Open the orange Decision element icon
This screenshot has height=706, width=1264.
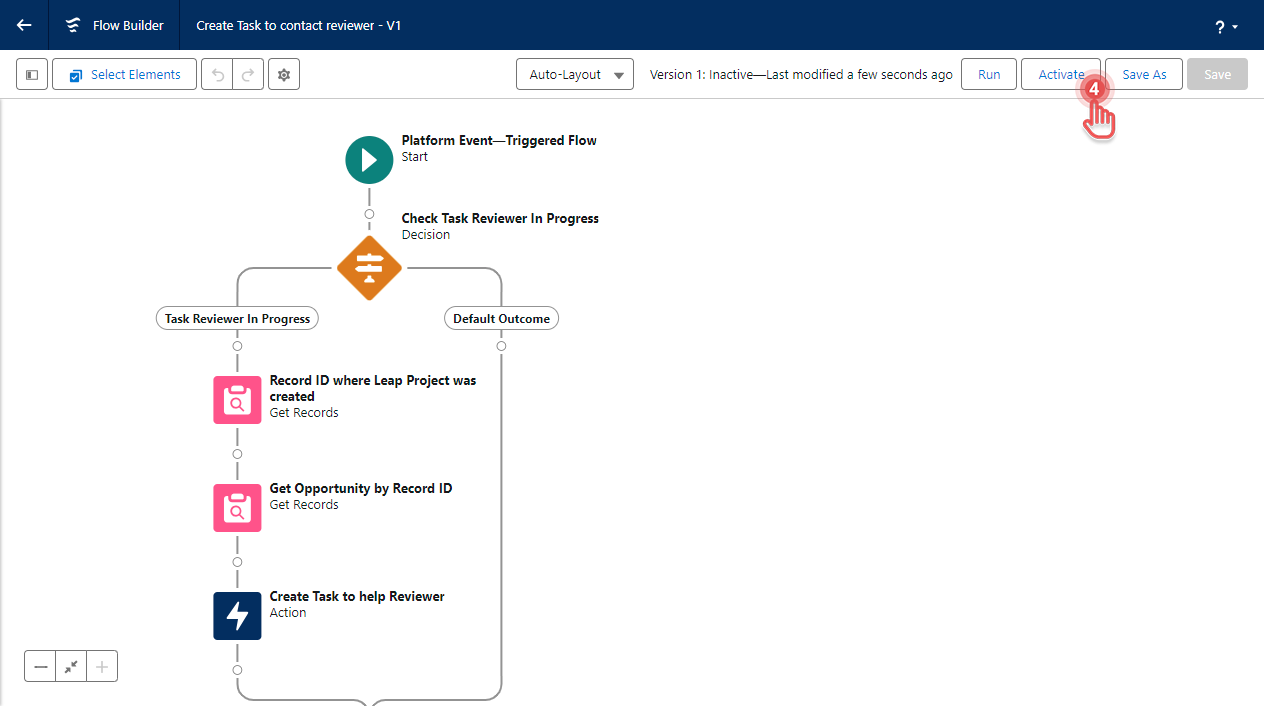369,268
